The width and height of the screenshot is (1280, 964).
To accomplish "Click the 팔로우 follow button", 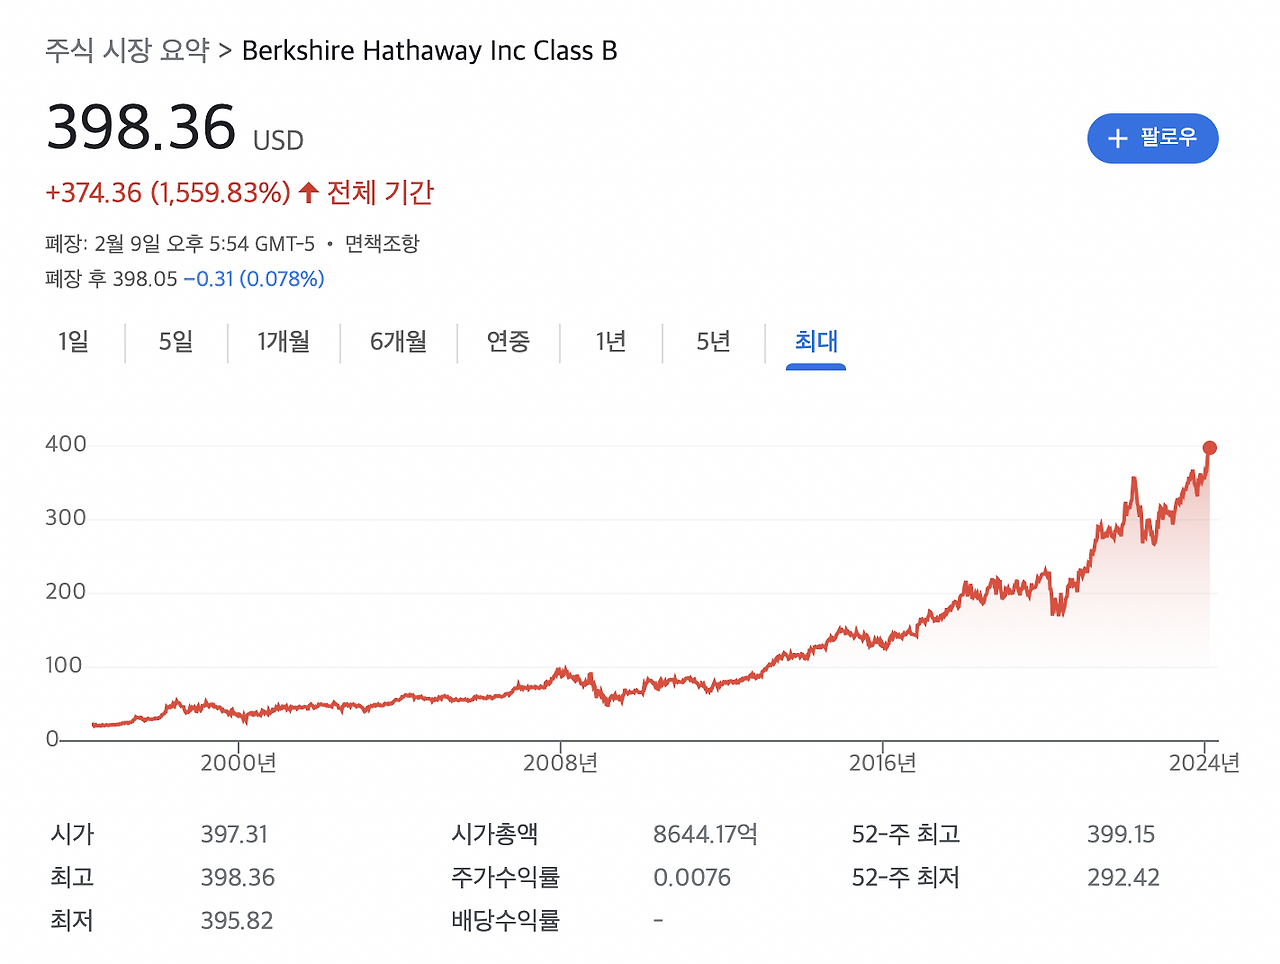I will point(1152,138).
